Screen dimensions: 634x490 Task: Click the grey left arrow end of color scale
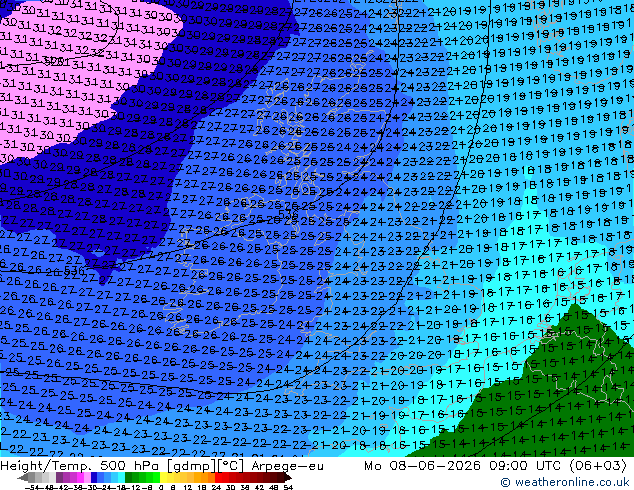coord(22,478)
